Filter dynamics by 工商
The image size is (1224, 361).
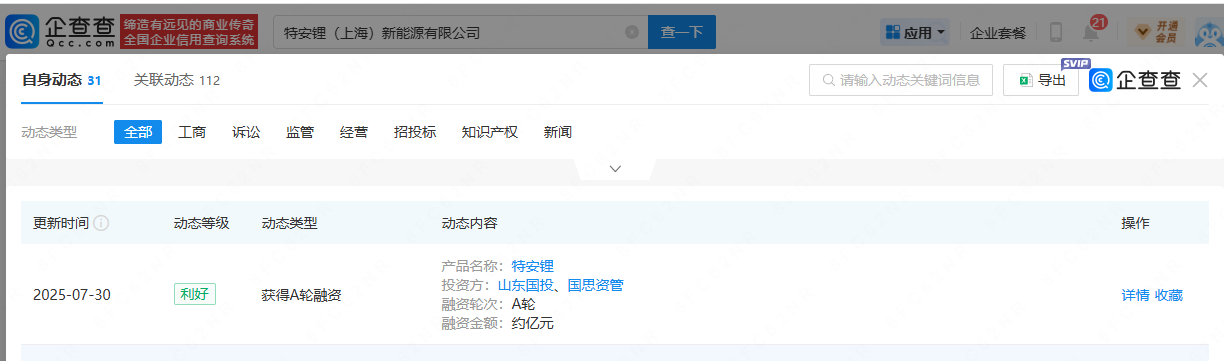pos(192,132)
